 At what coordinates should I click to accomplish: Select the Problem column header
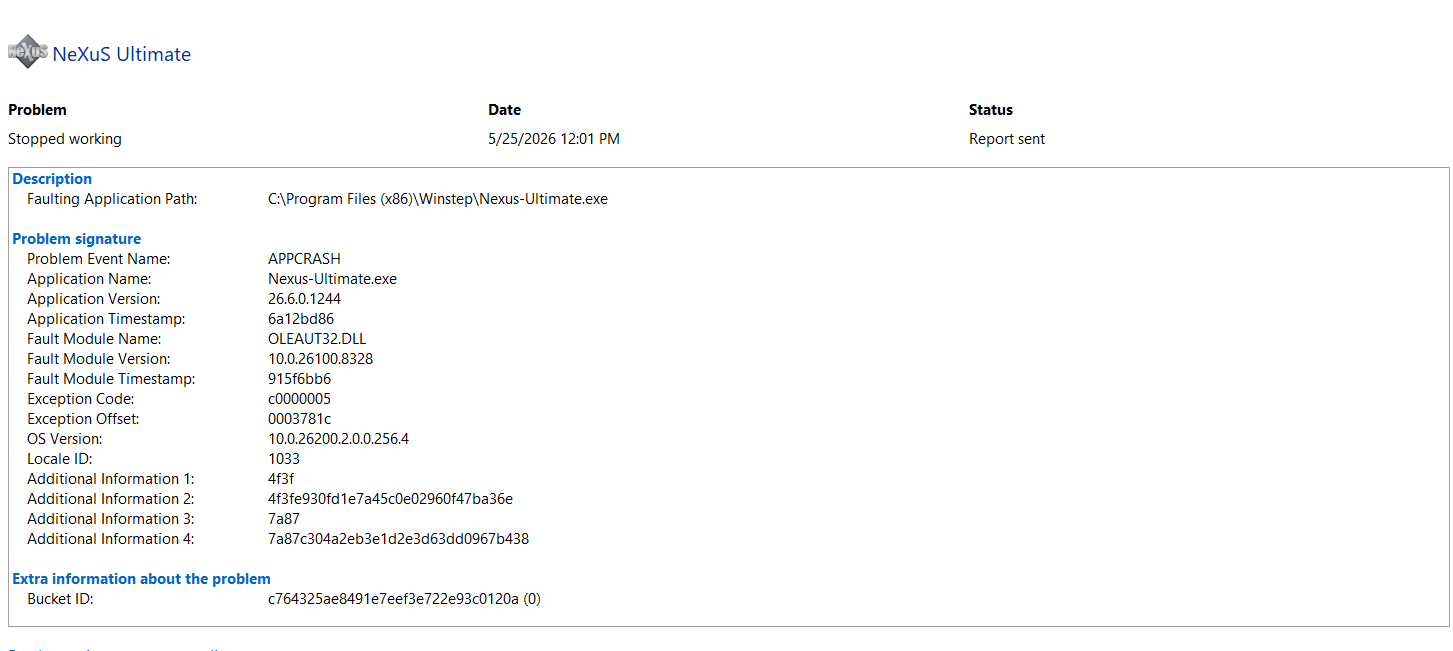pyautogui.click(x=37, y=110)
